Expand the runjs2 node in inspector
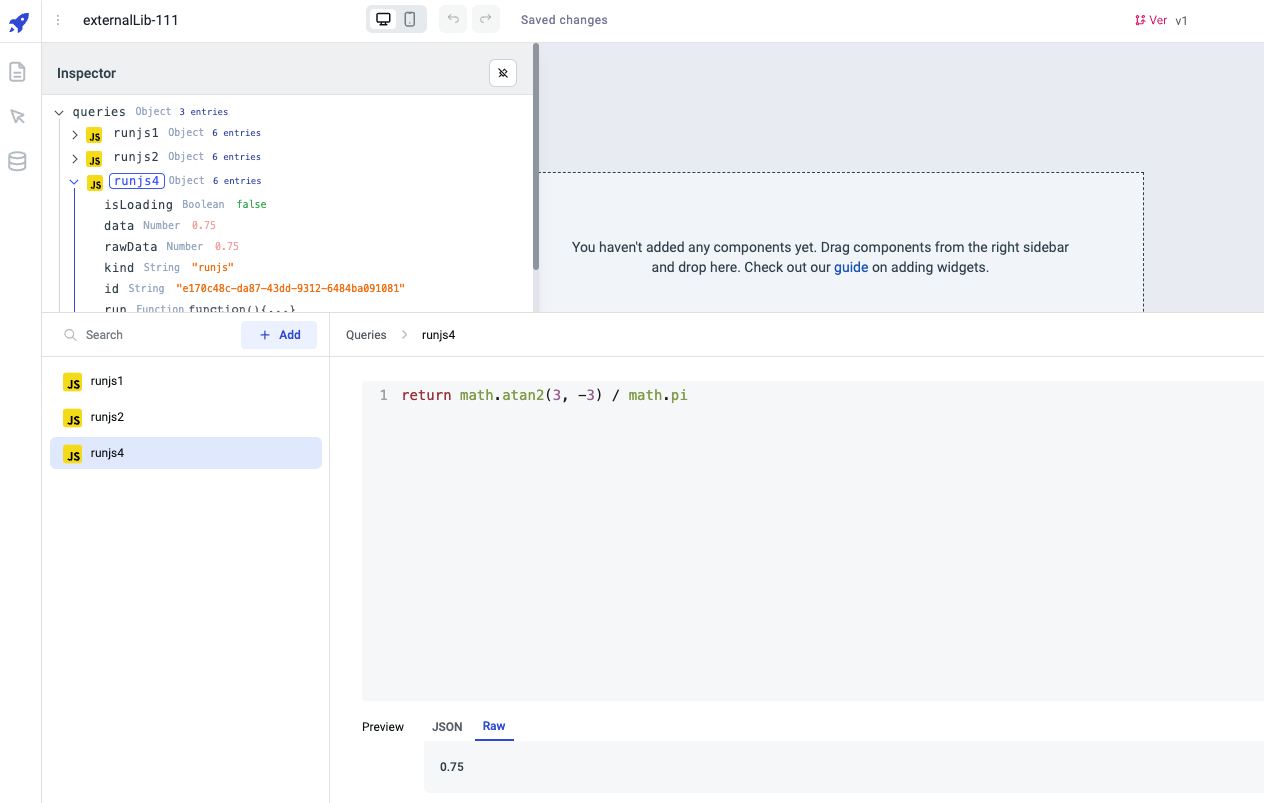Viewport: 1264px width, 803px height. [75, 158]
